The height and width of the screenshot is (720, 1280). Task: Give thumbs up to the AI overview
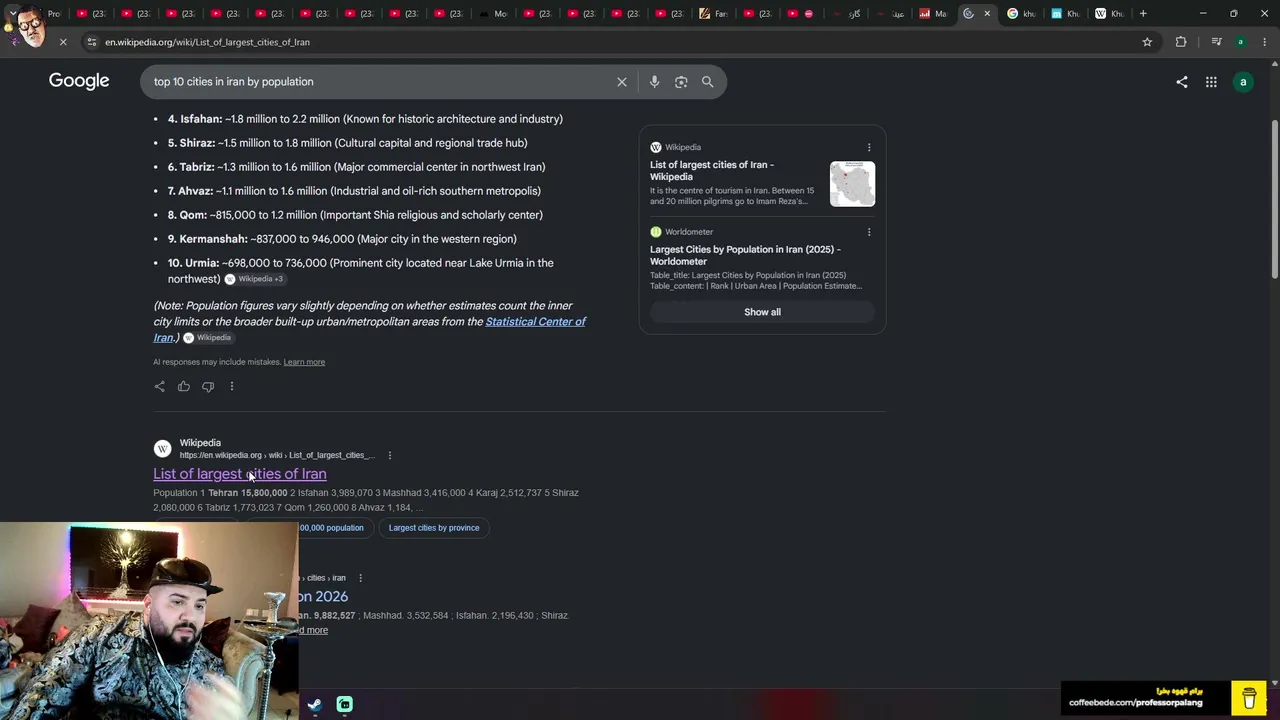[x=184, y=386]
